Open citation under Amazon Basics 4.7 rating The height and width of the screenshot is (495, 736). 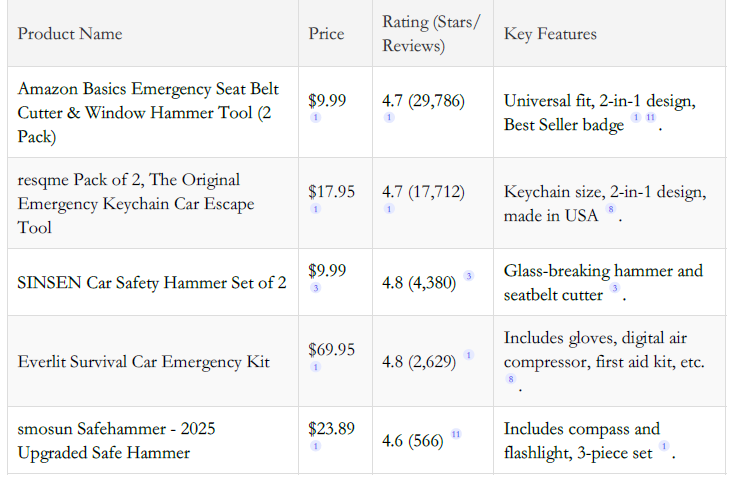pyautogui.click(x=389, y=118)
